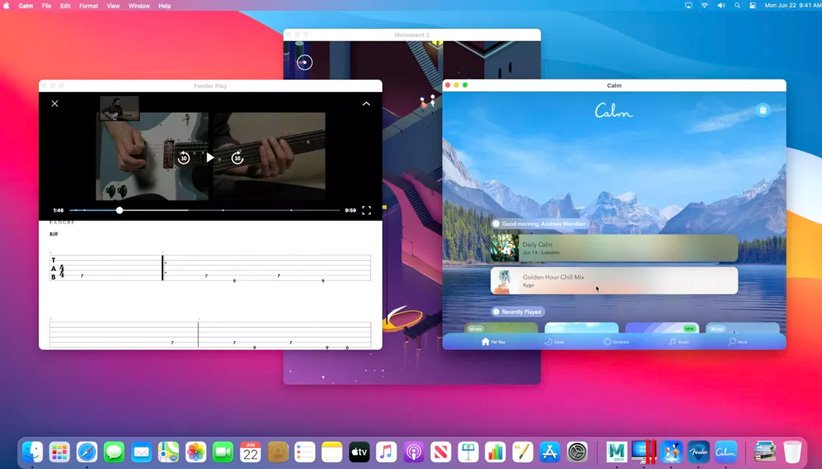The width and height of the screenshot is (822, 469).
Task: Open Control Center in menu bar
Action: click(x=753, y=5)
